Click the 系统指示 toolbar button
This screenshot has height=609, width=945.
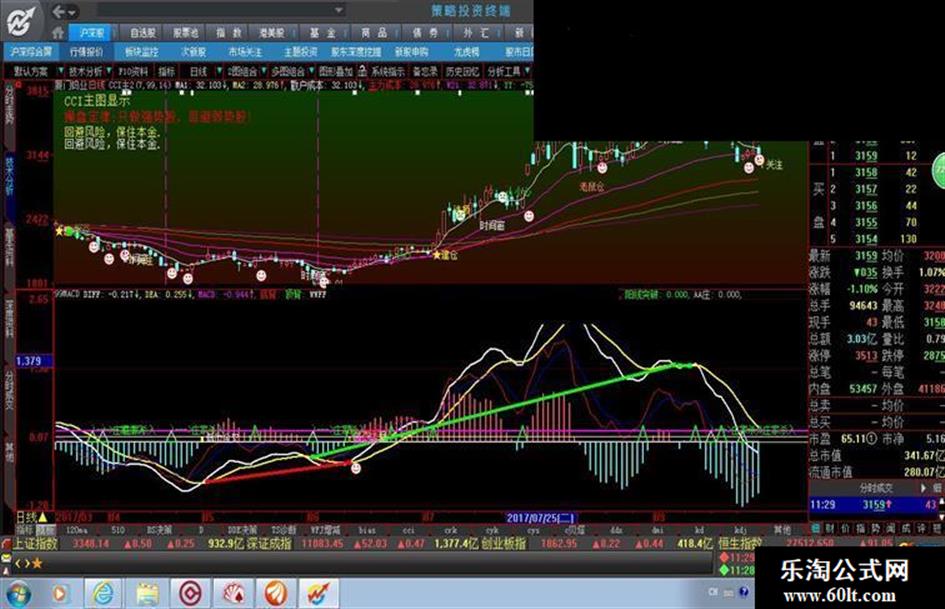click(x=388, y=71)
